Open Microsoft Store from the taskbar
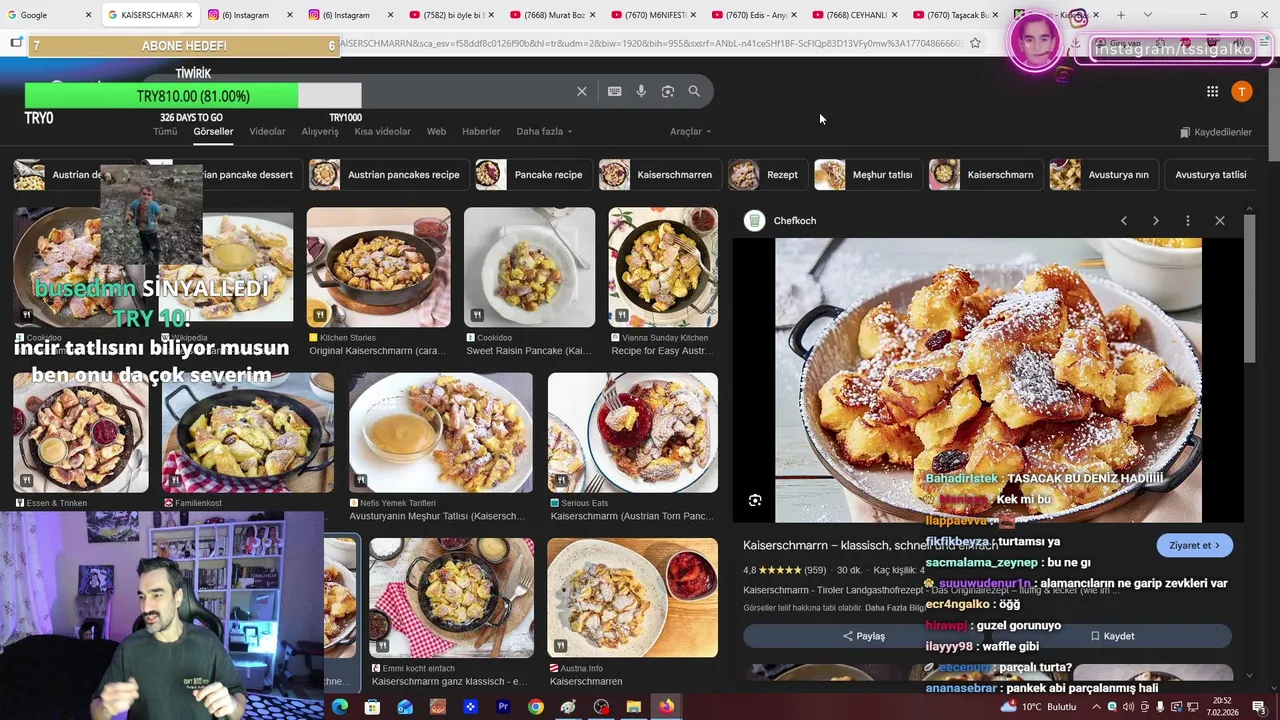The height and width of the screenshot is (720, 1280). coord(372,707)
